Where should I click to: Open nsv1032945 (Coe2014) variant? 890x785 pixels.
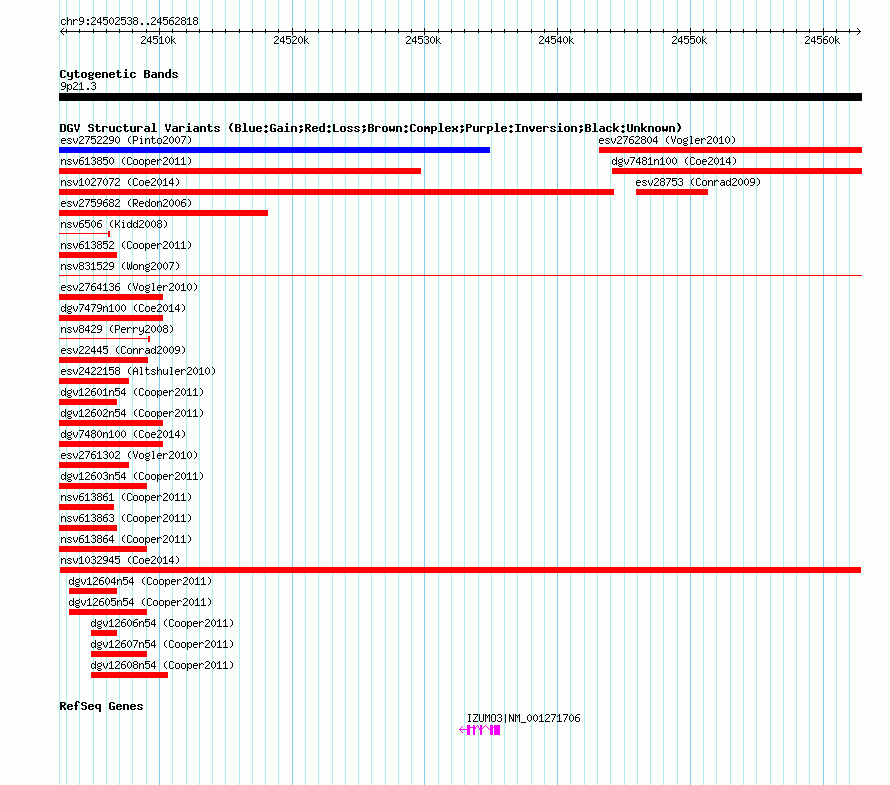tap(120, 560)
